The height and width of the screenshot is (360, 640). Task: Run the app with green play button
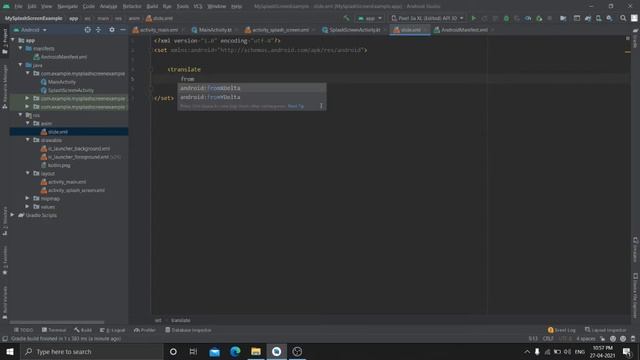[x=473, y=18]
